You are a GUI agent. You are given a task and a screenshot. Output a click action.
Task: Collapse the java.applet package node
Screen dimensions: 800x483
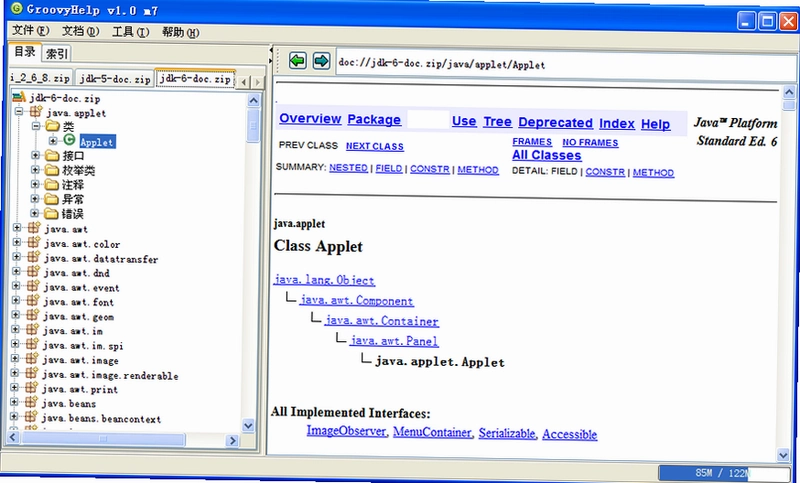[19, 111]
